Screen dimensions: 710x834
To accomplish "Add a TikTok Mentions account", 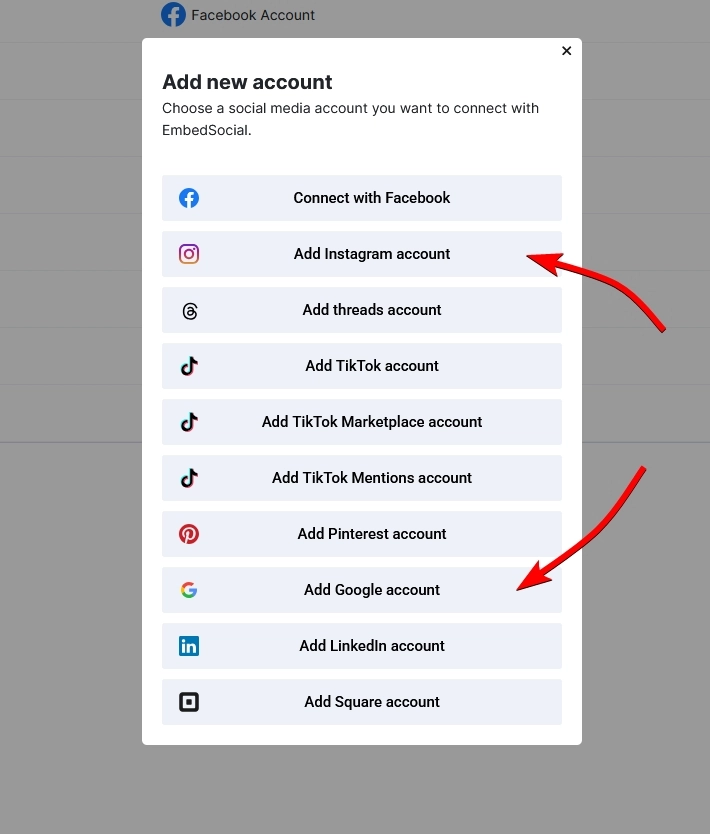I will (371, 478).
